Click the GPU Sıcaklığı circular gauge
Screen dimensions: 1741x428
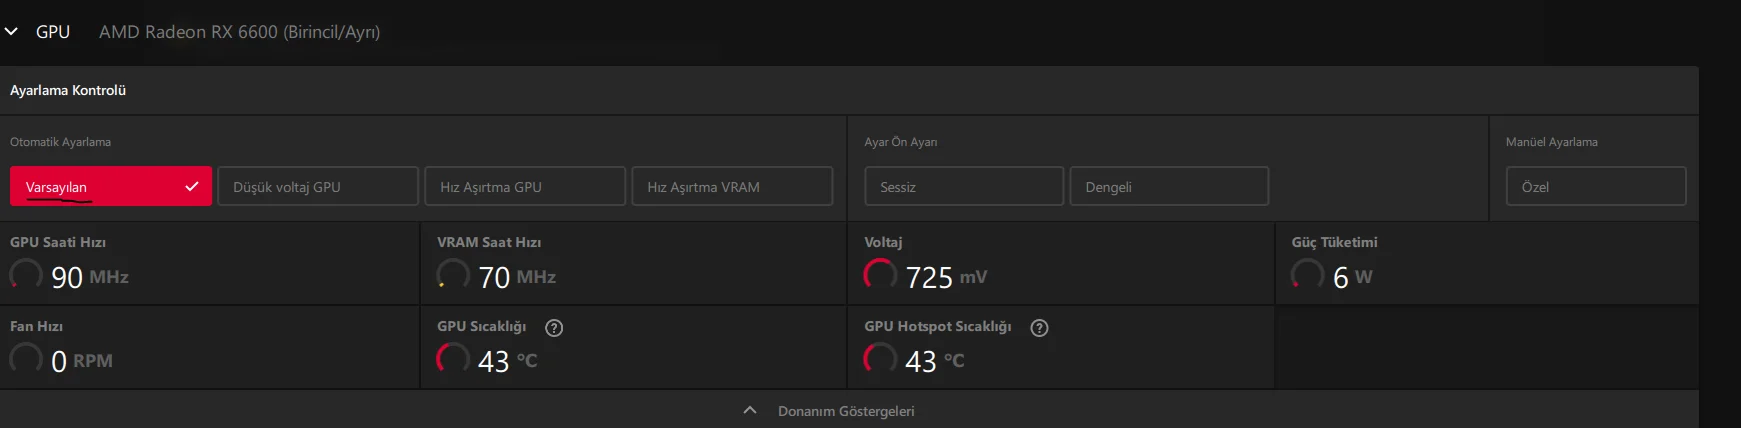[x=453, y=358]
